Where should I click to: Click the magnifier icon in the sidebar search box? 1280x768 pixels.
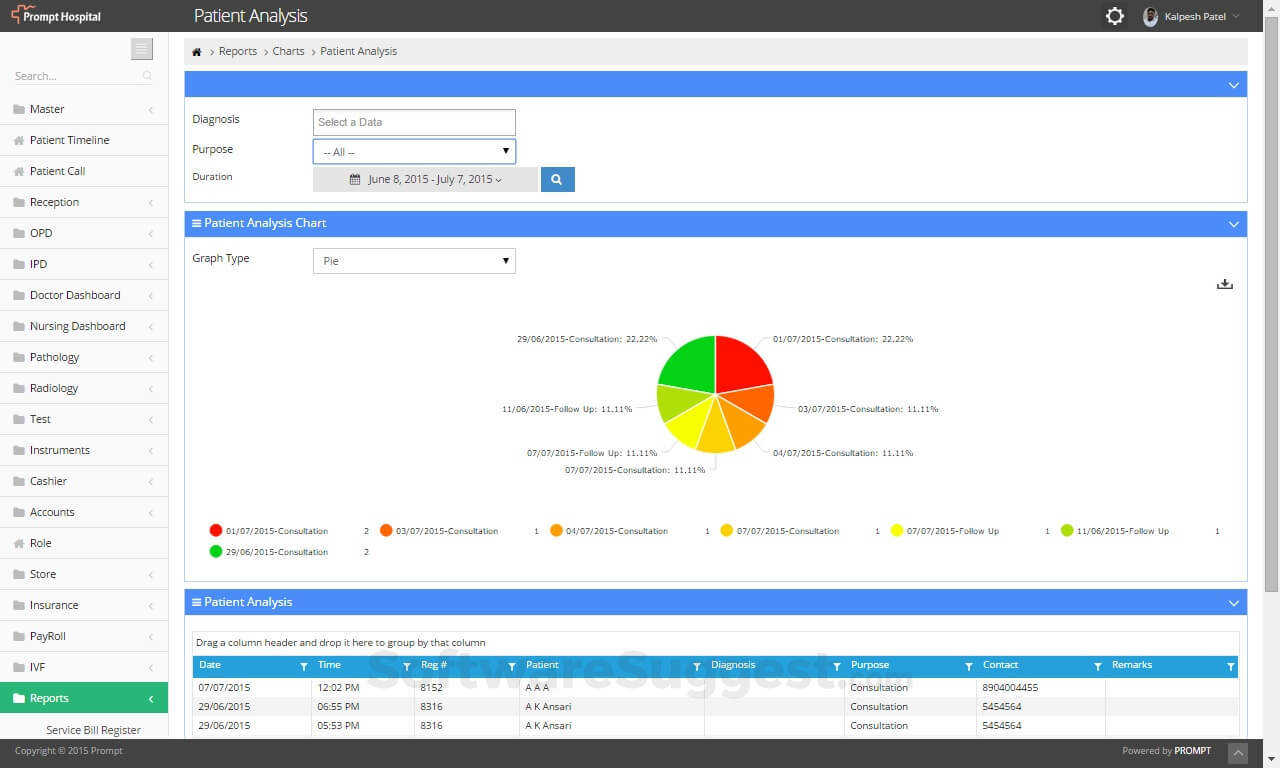pos(146,75)
